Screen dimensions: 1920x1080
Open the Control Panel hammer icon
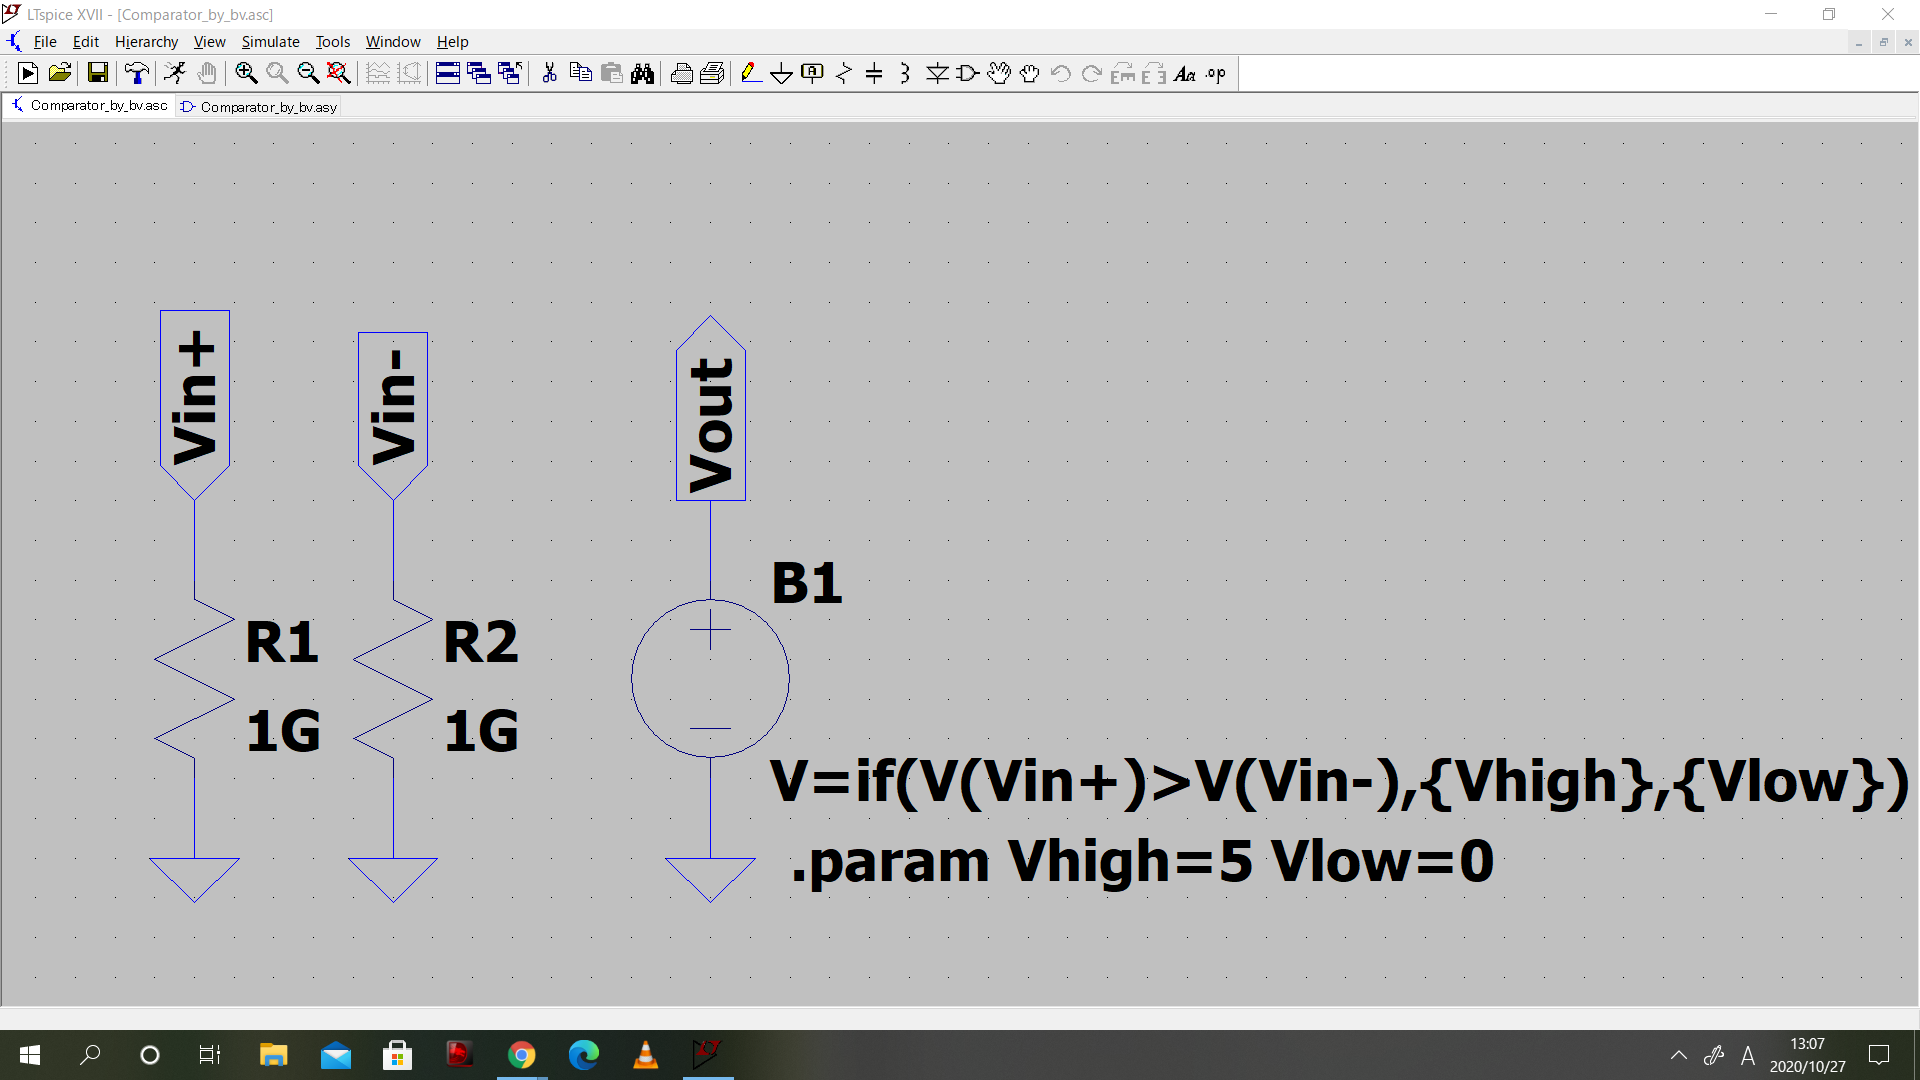tap(136, 73)
